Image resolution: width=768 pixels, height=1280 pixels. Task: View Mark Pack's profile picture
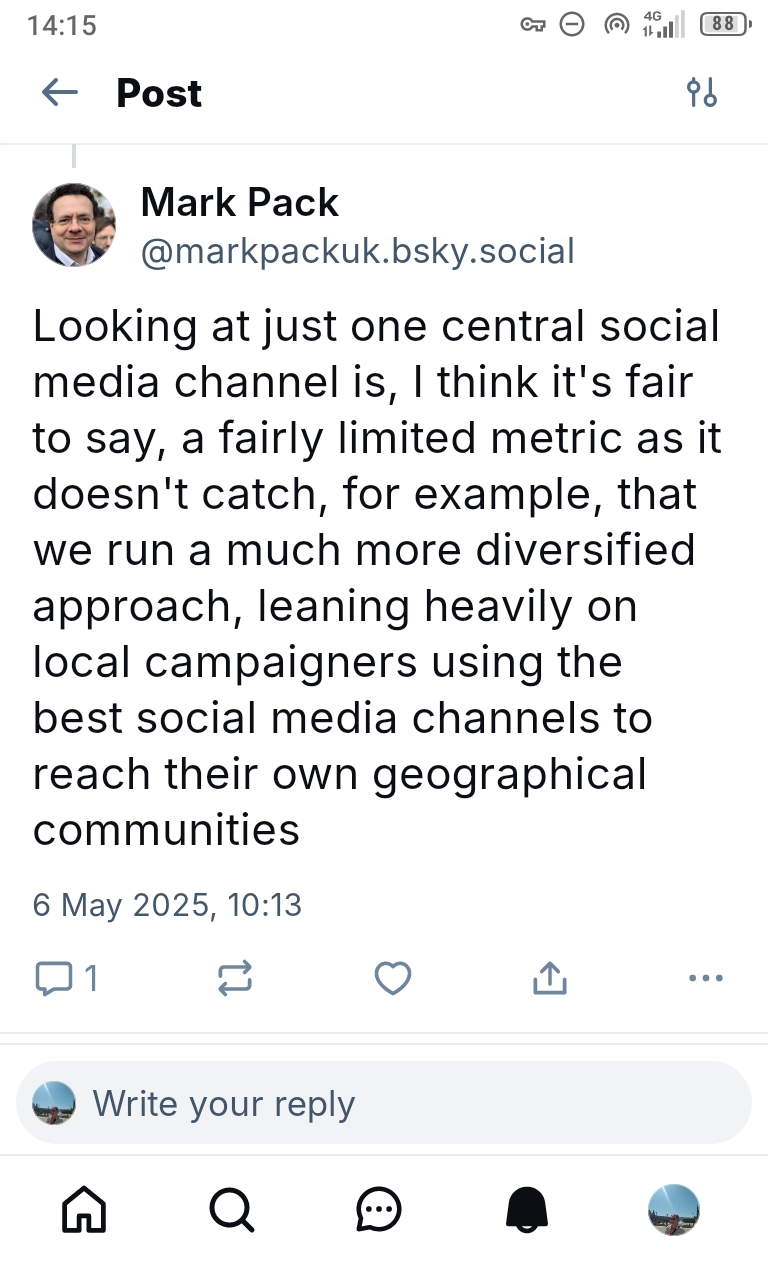tap(74, 225)
